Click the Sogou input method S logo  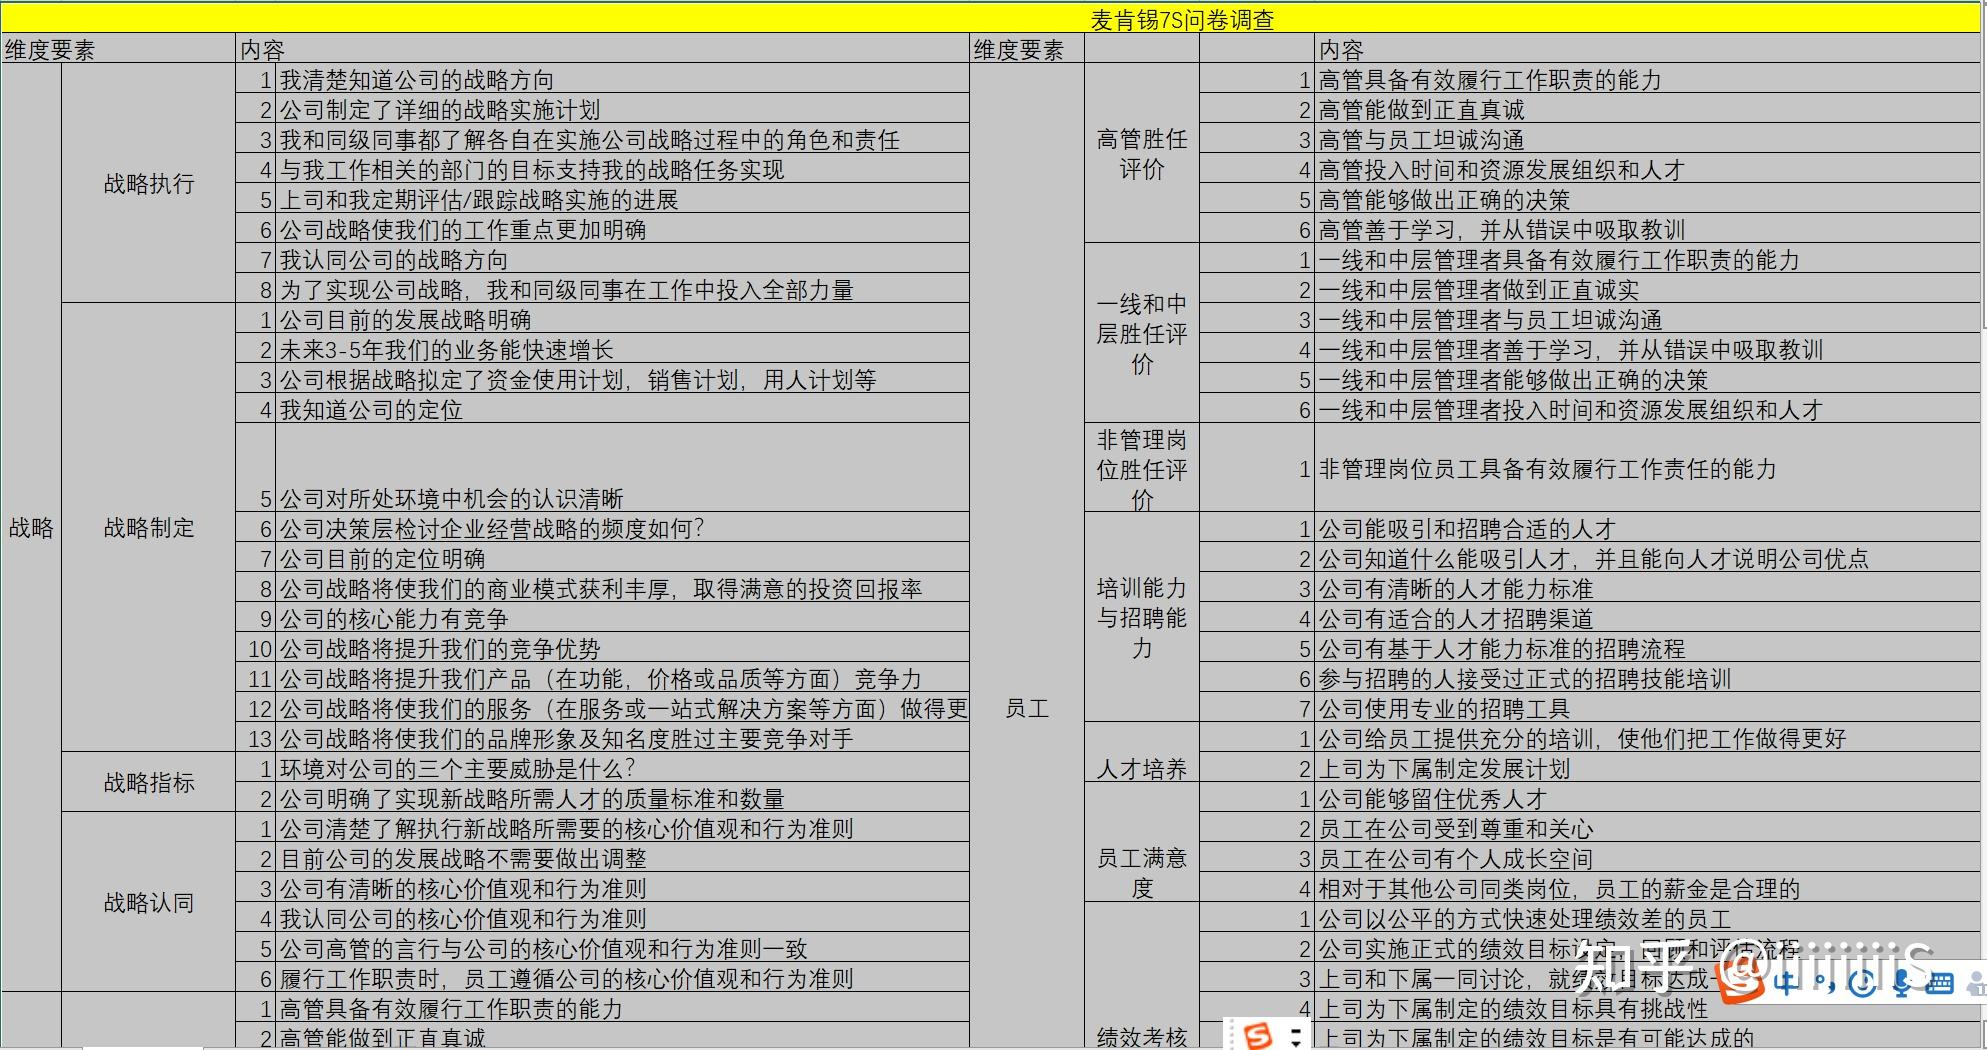1740,981
